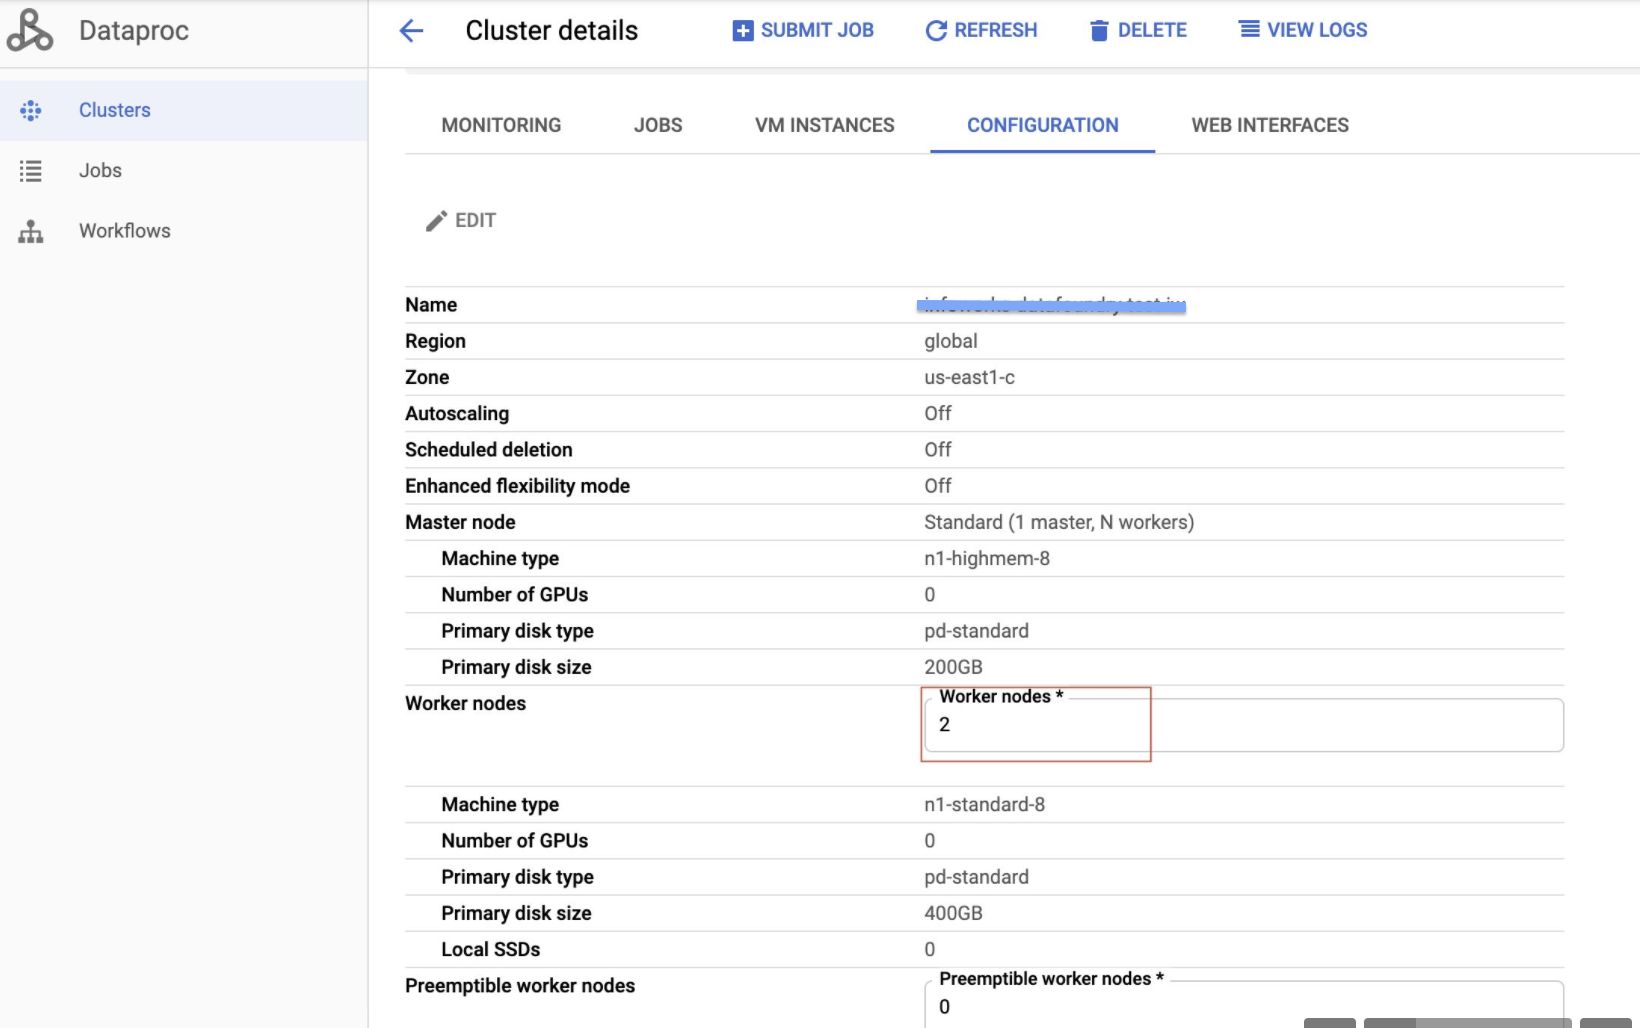
Task: Switch to the VM Instances tab
Action: [x=825, y=125]
